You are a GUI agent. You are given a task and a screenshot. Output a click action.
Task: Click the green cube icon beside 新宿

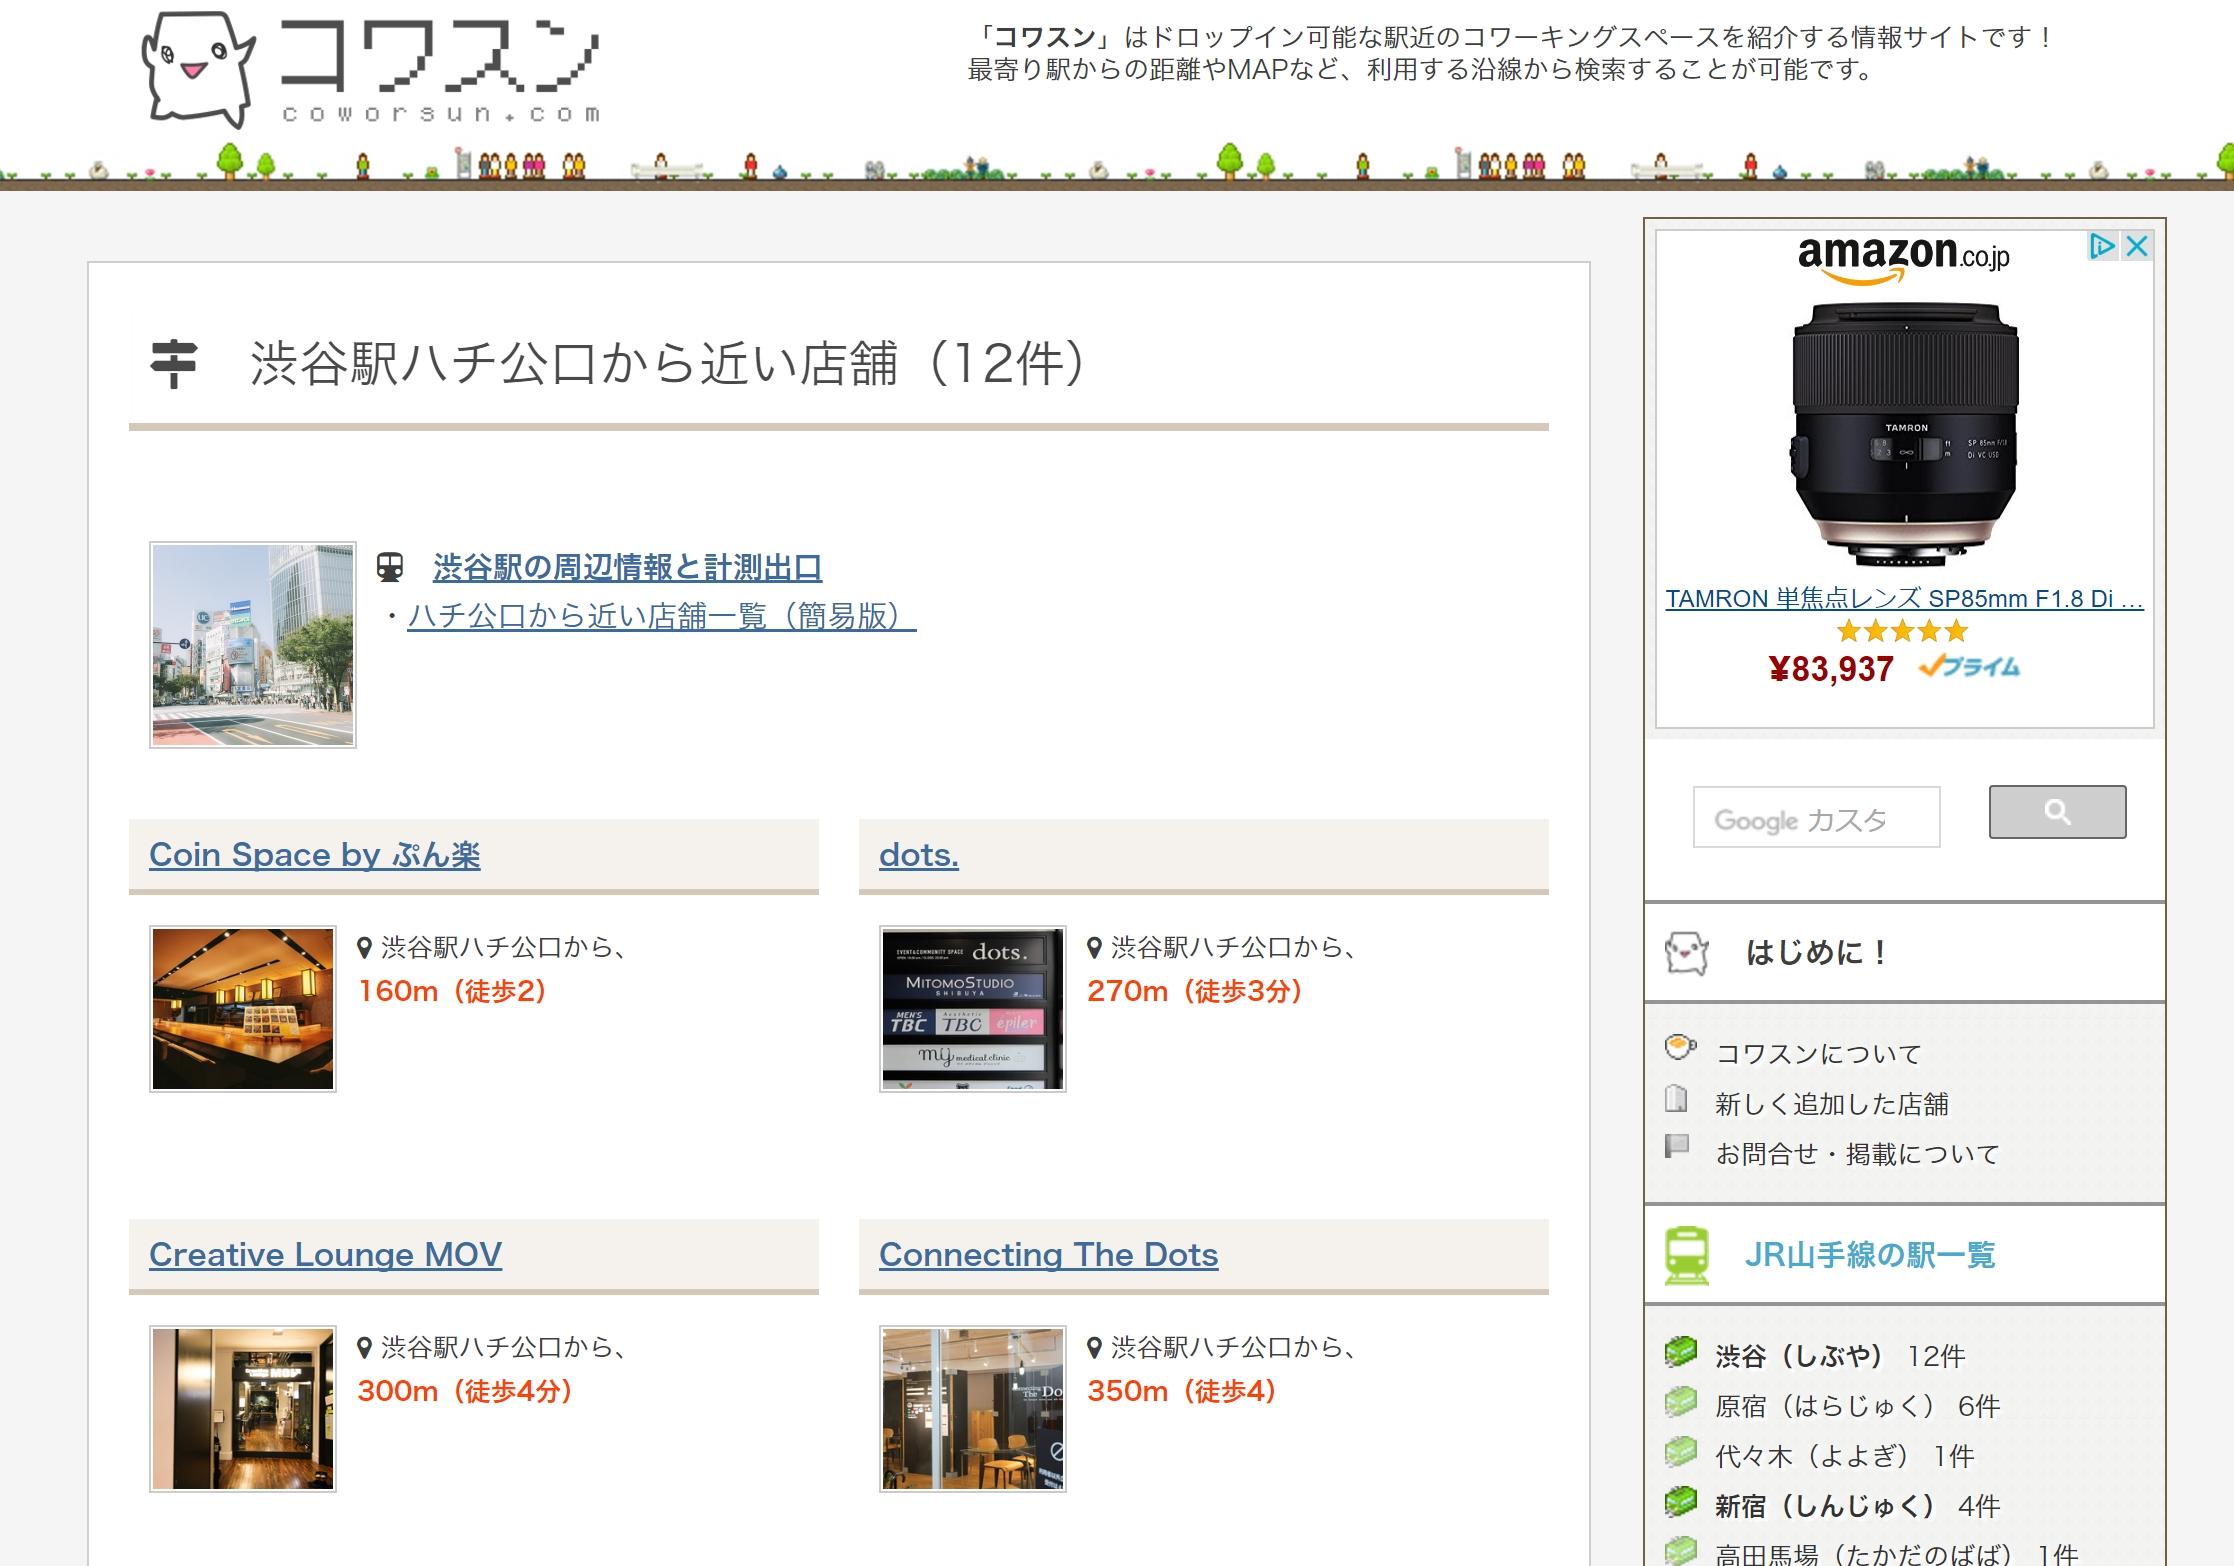[x=1681, y=1503]
